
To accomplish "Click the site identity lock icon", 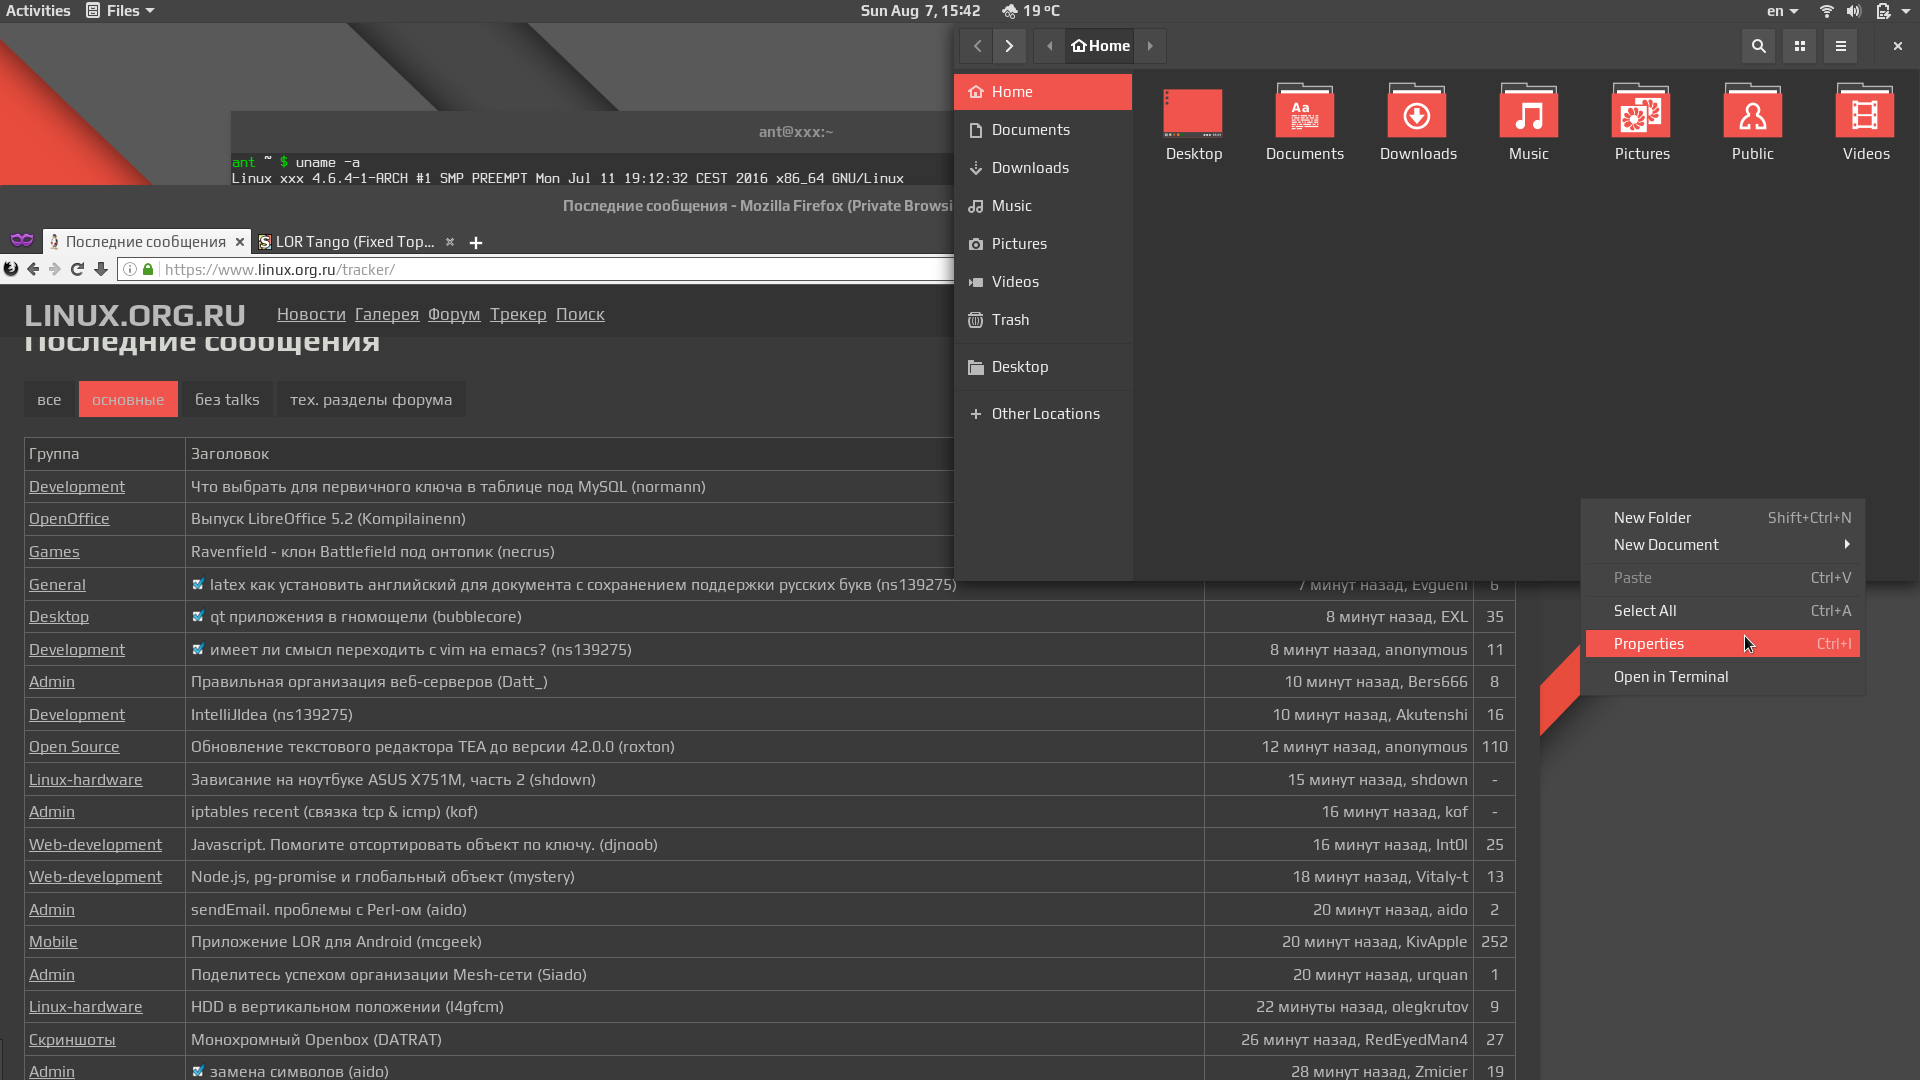I will pyautogui.click(x=148, y=269).
